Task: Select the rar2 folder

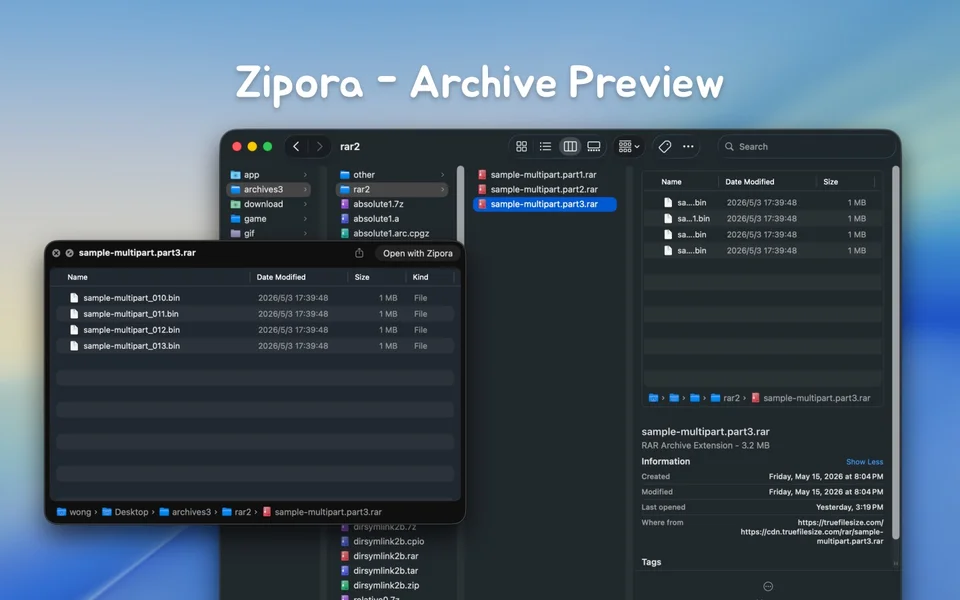Action: coord(392,189)
